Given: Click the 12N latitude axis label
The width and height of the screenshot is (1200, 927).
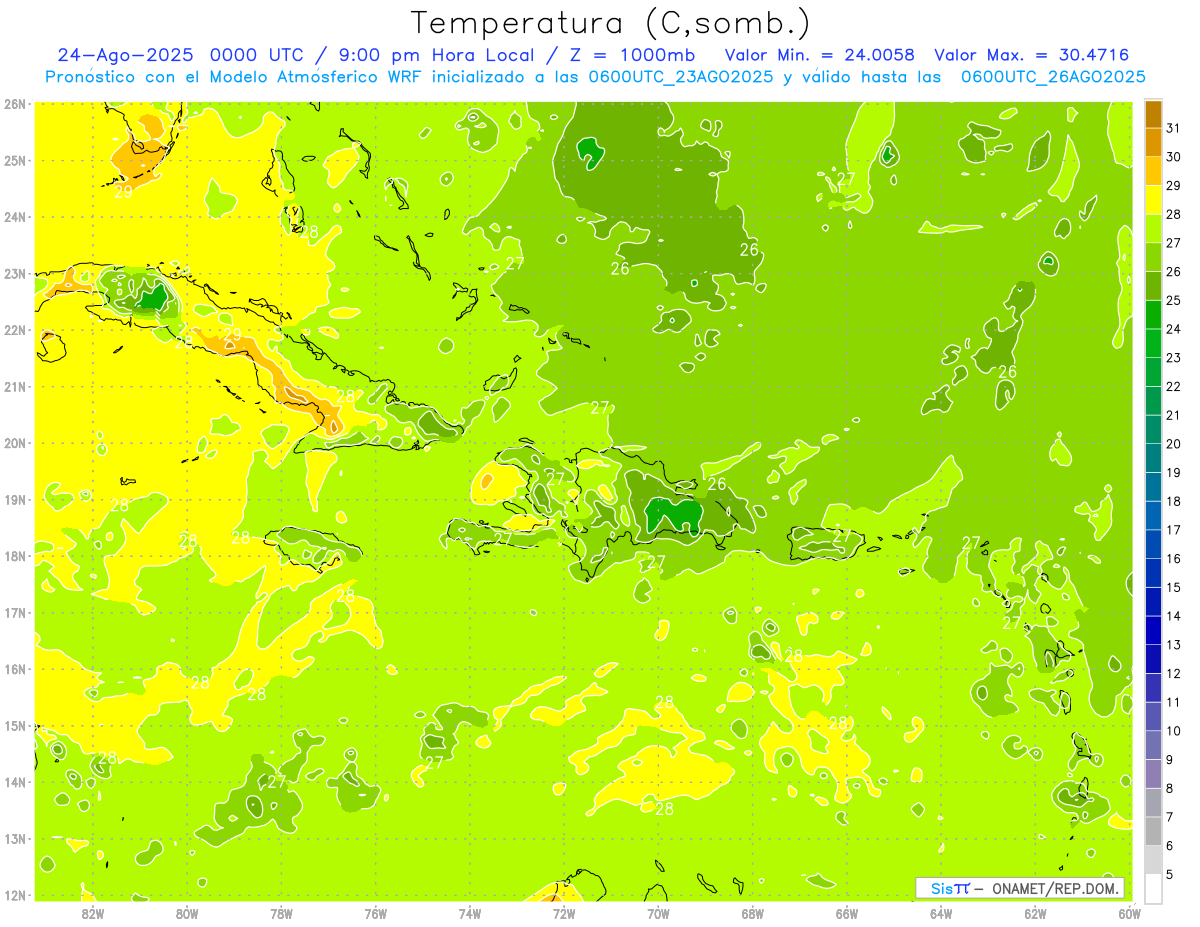Looking at the screenshot, I should point(15,896).
